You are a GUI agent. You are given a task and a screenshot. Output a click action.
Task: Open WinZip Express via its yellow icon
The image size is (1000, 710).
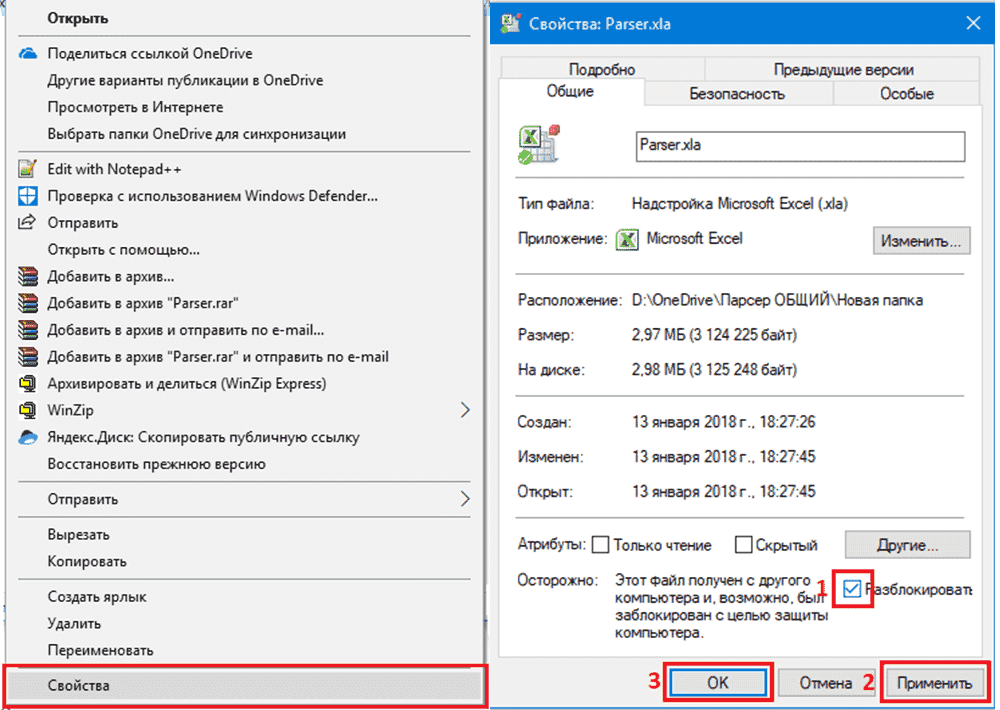click(x=29, y=383)
